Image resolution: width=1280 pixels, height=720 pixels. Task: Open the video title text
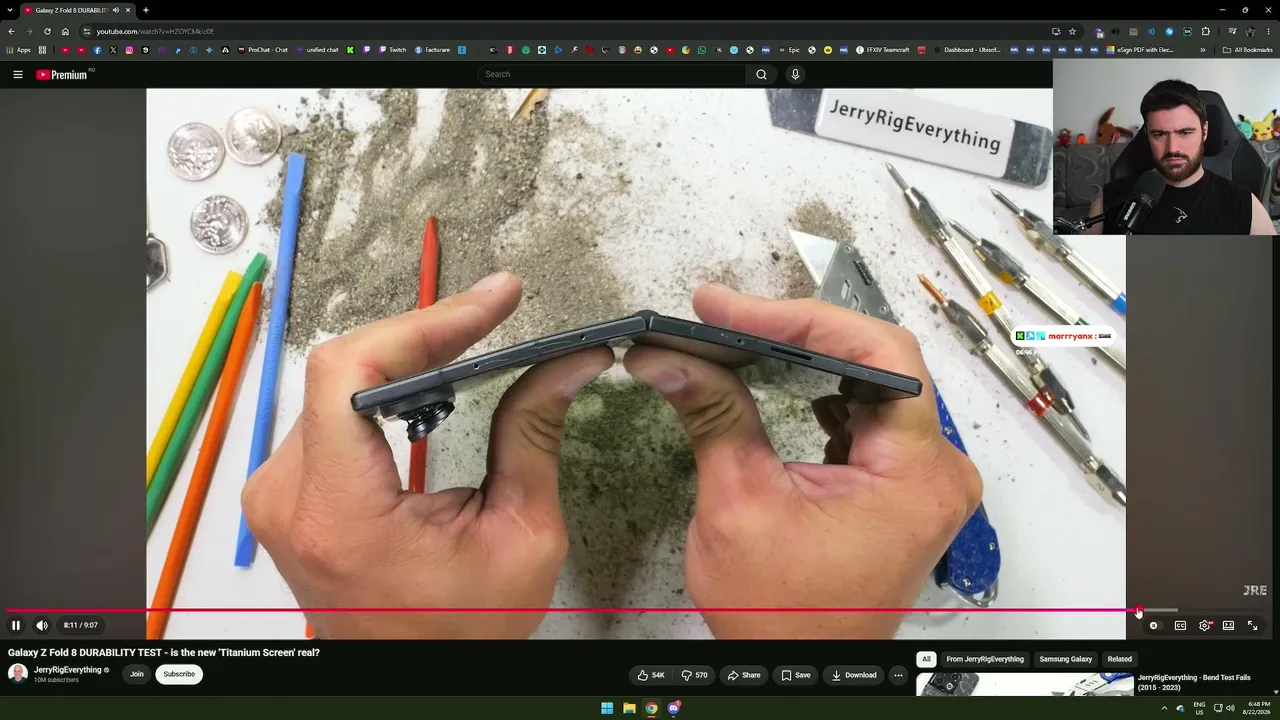pos(164,652)
